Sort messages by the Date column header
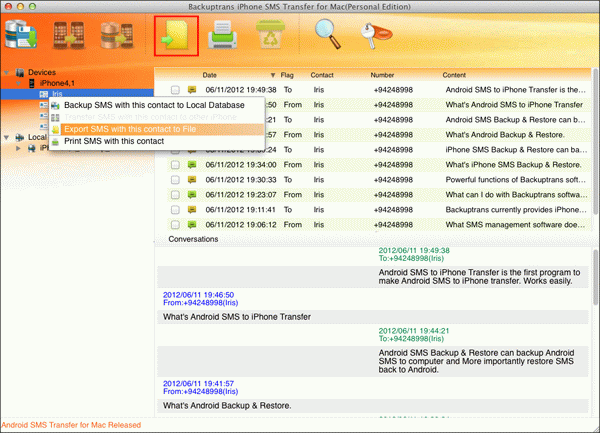This screenshot has height=433, width=600. coord(210,75)
